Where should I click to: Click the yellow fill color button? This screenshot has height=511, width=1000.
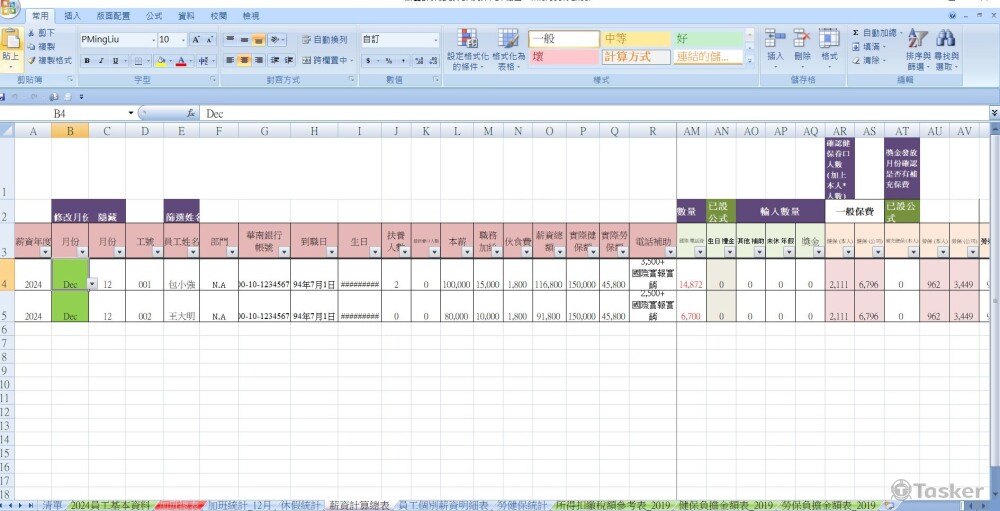click(161, 61)
